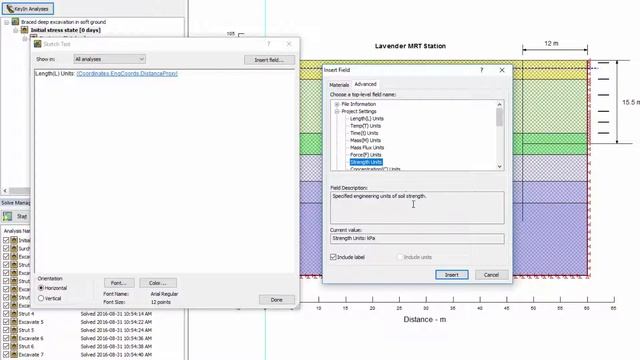Open the Show in All analyses dropdown
This screenshot has height=360, width=640.
[109, 59]
